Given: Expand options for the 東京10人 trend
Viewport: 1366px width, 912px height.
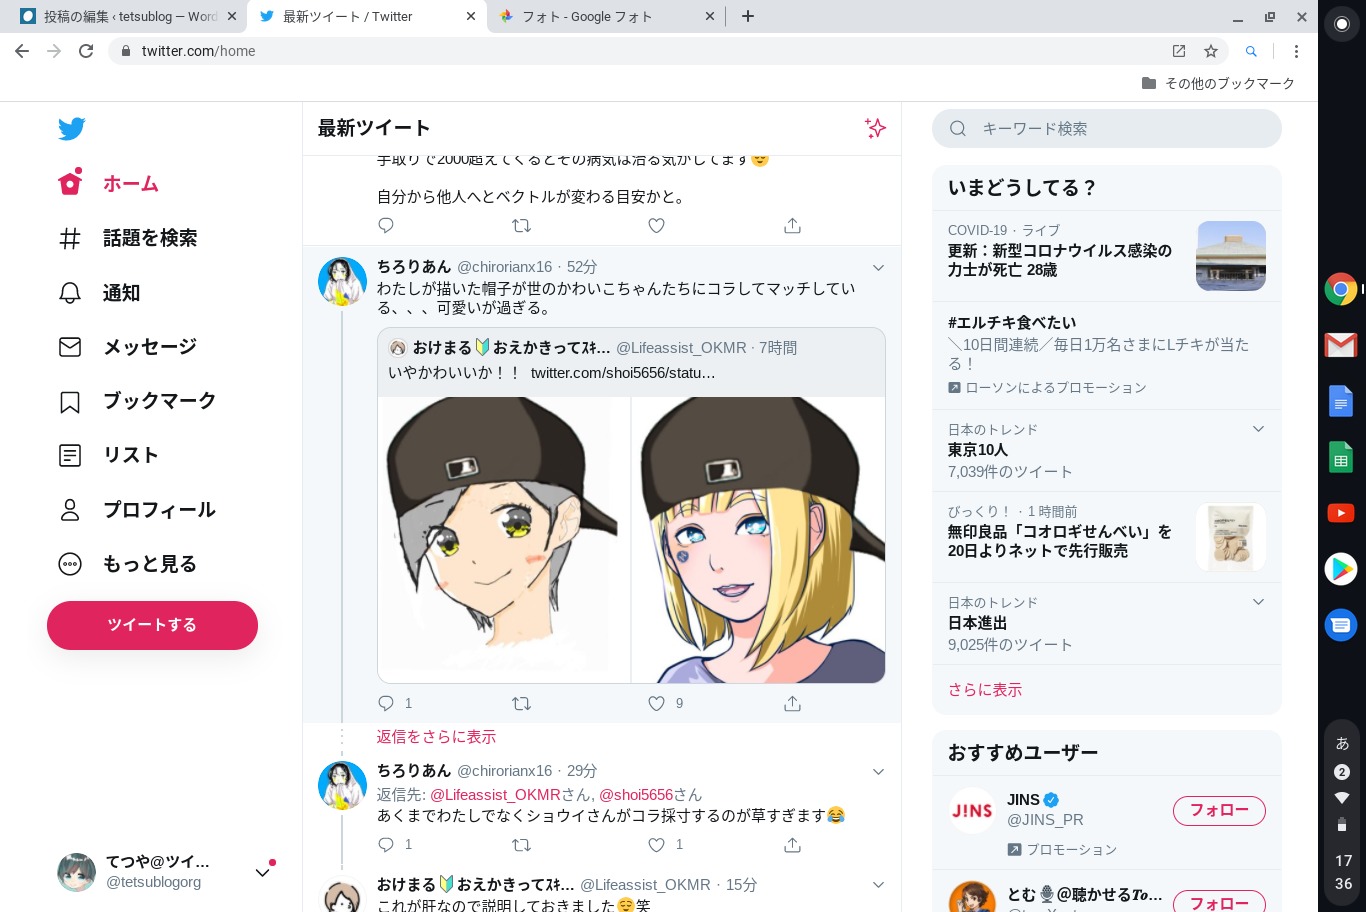Looking at the screenshot, I should pos(1258,429).
